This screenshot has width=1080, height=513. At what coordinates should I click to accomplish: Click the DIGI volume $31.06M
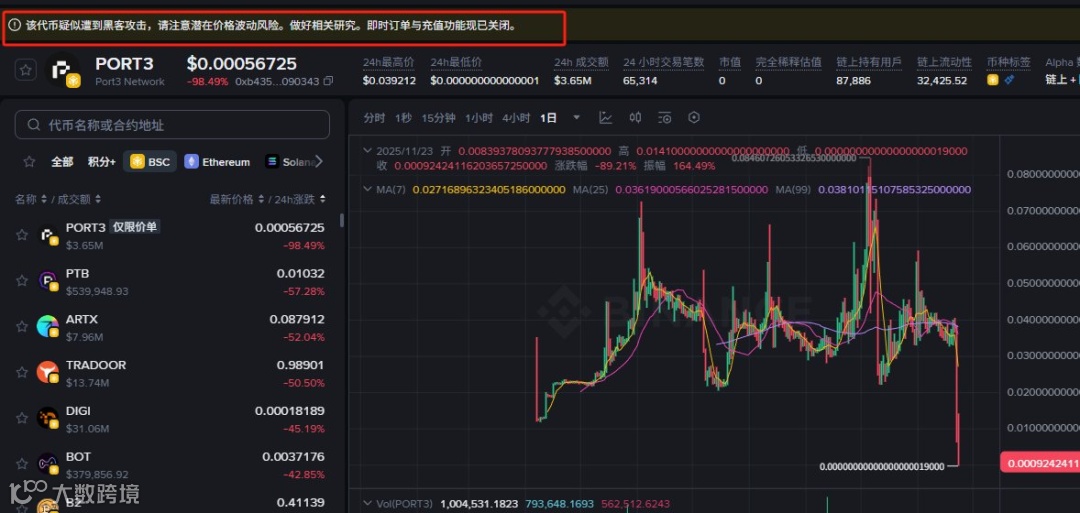point(87,428)
